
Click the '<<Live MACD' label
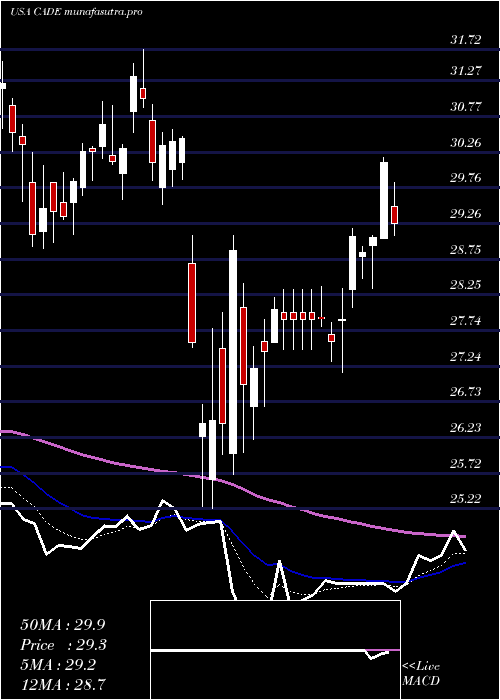click(421, 674)
